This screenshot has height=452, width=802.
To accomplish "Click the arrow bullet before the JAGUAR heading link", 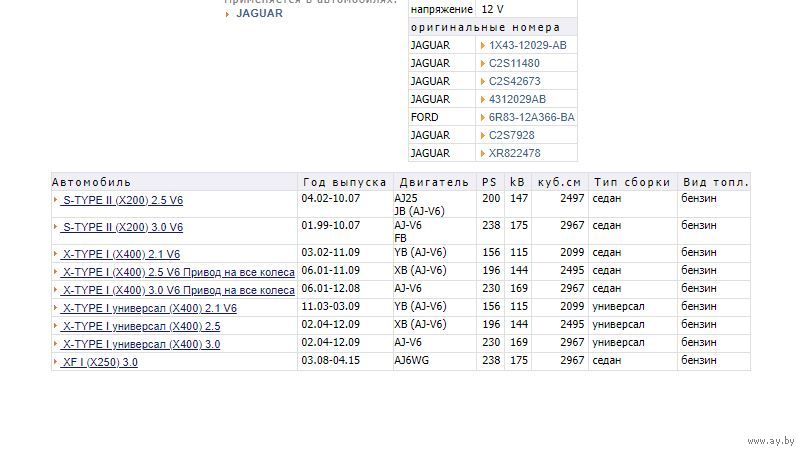I will pyautogui.click(x=228, y=14).
